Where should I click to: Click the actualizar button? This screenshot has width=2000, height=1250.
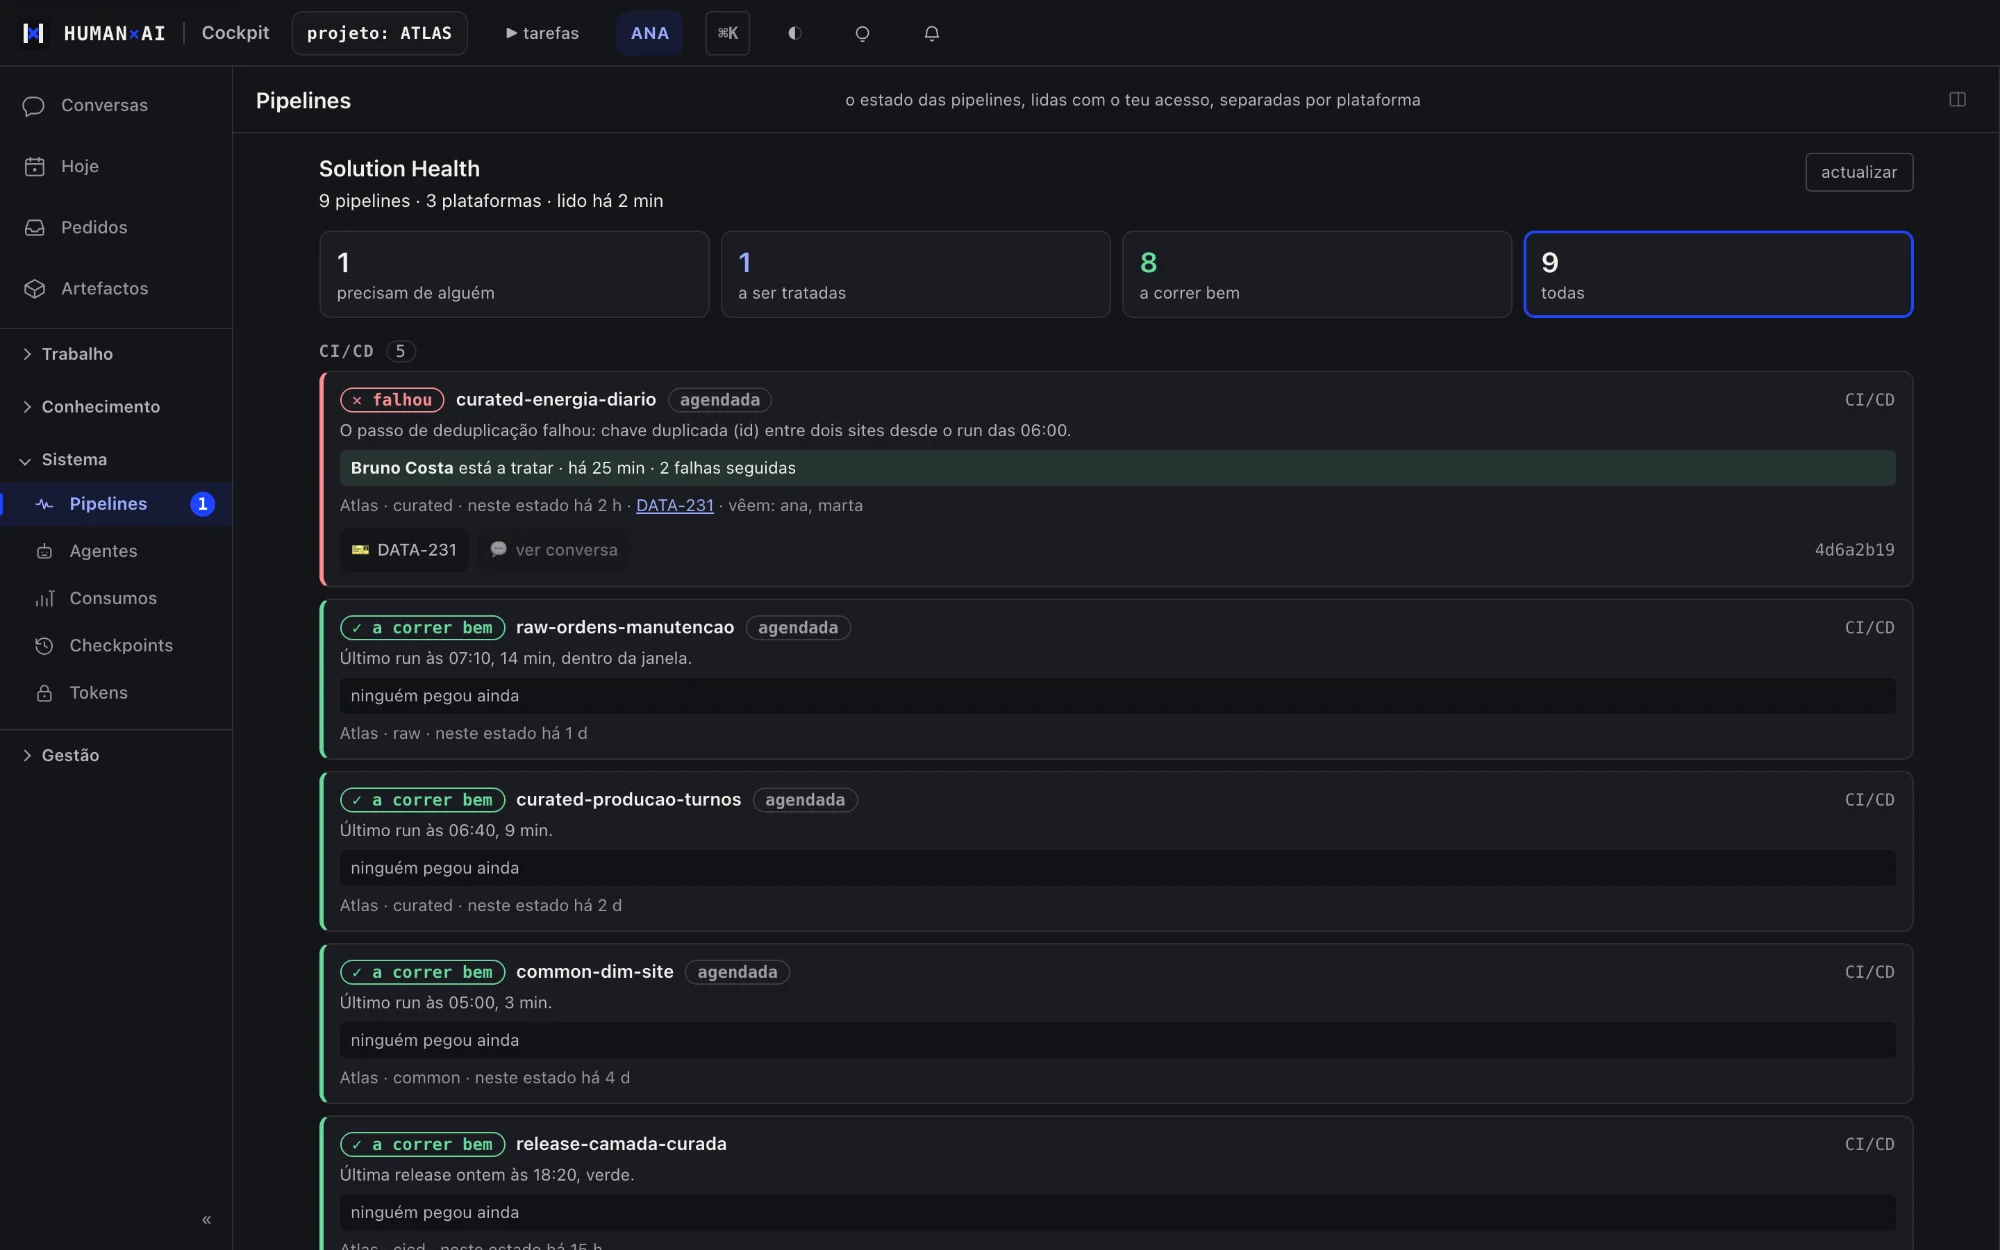(1859, 172)
